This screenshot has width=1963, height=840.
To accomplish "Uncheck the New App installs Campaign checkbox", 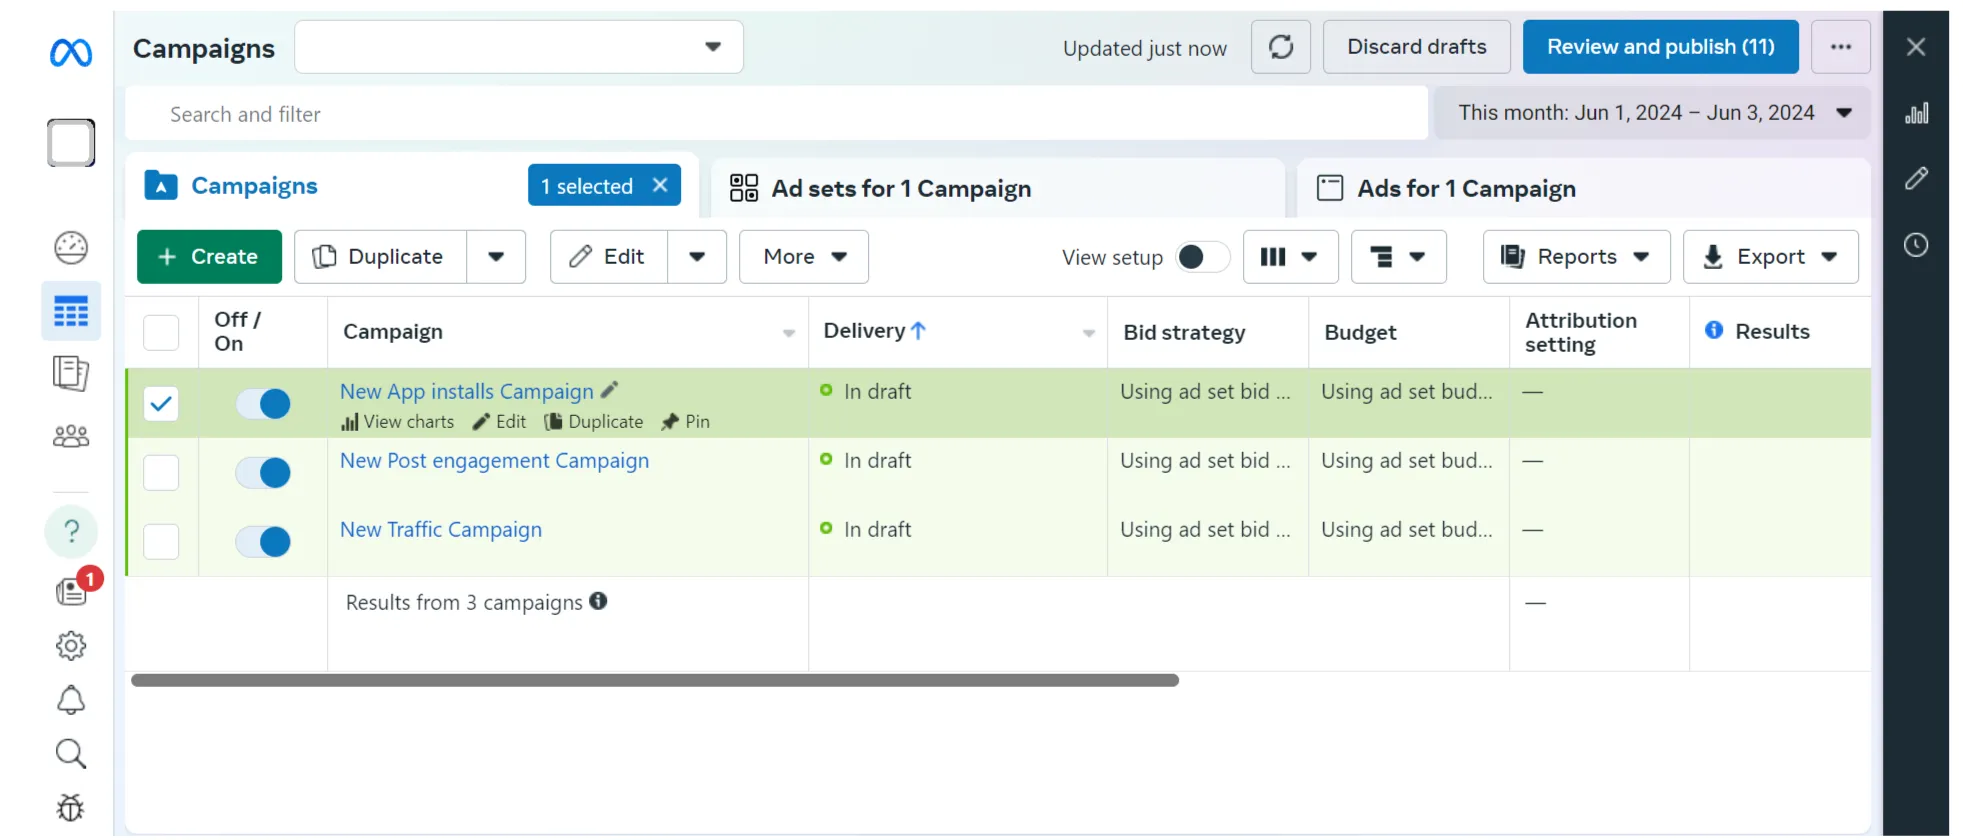I will point(161,404).
